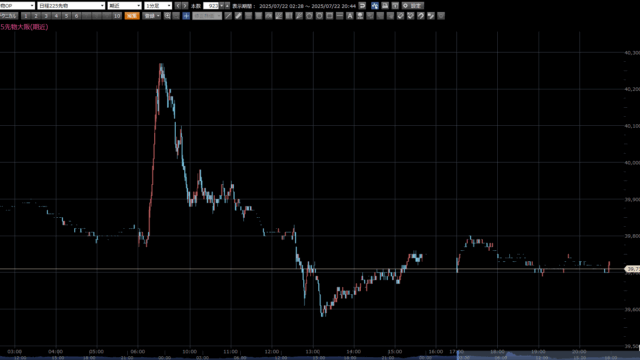The height and width of the screenshot is (360, 640).
Task: Decrease bar count with down stepper
Action: point(222,6)
